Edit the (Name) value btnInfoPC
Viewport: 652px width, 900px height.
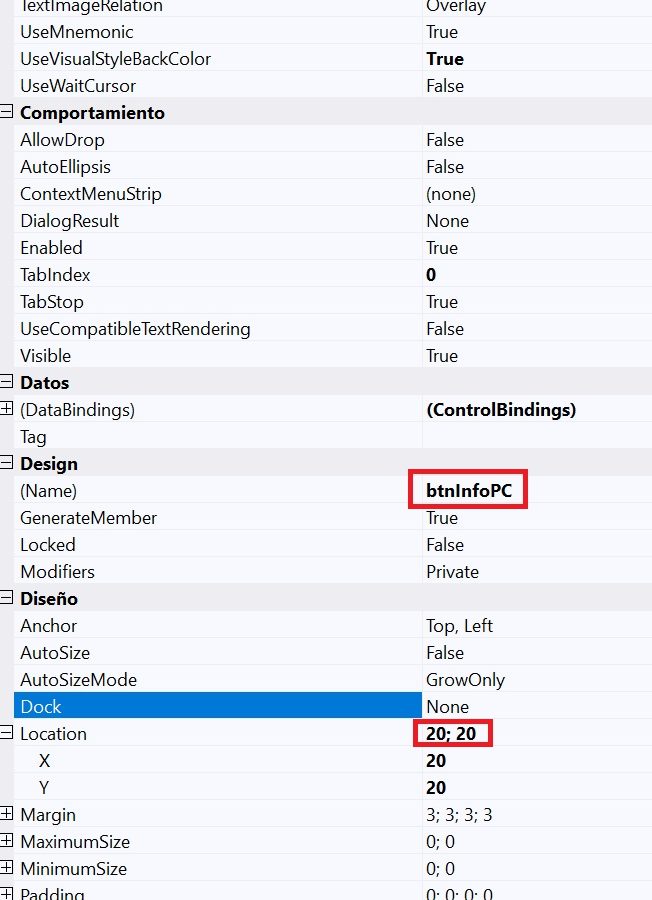pyautogui.click(x=468, y=491)
